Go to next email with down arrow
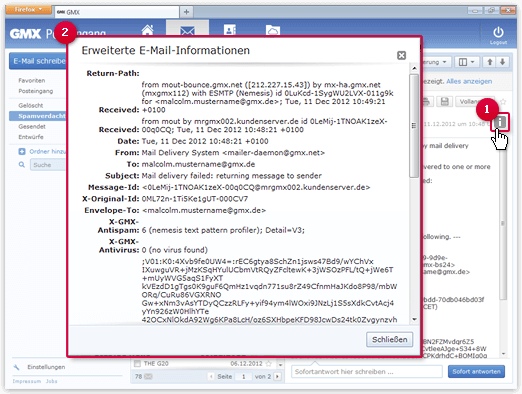This screenshot has height=394, width=522. (502, 62)
